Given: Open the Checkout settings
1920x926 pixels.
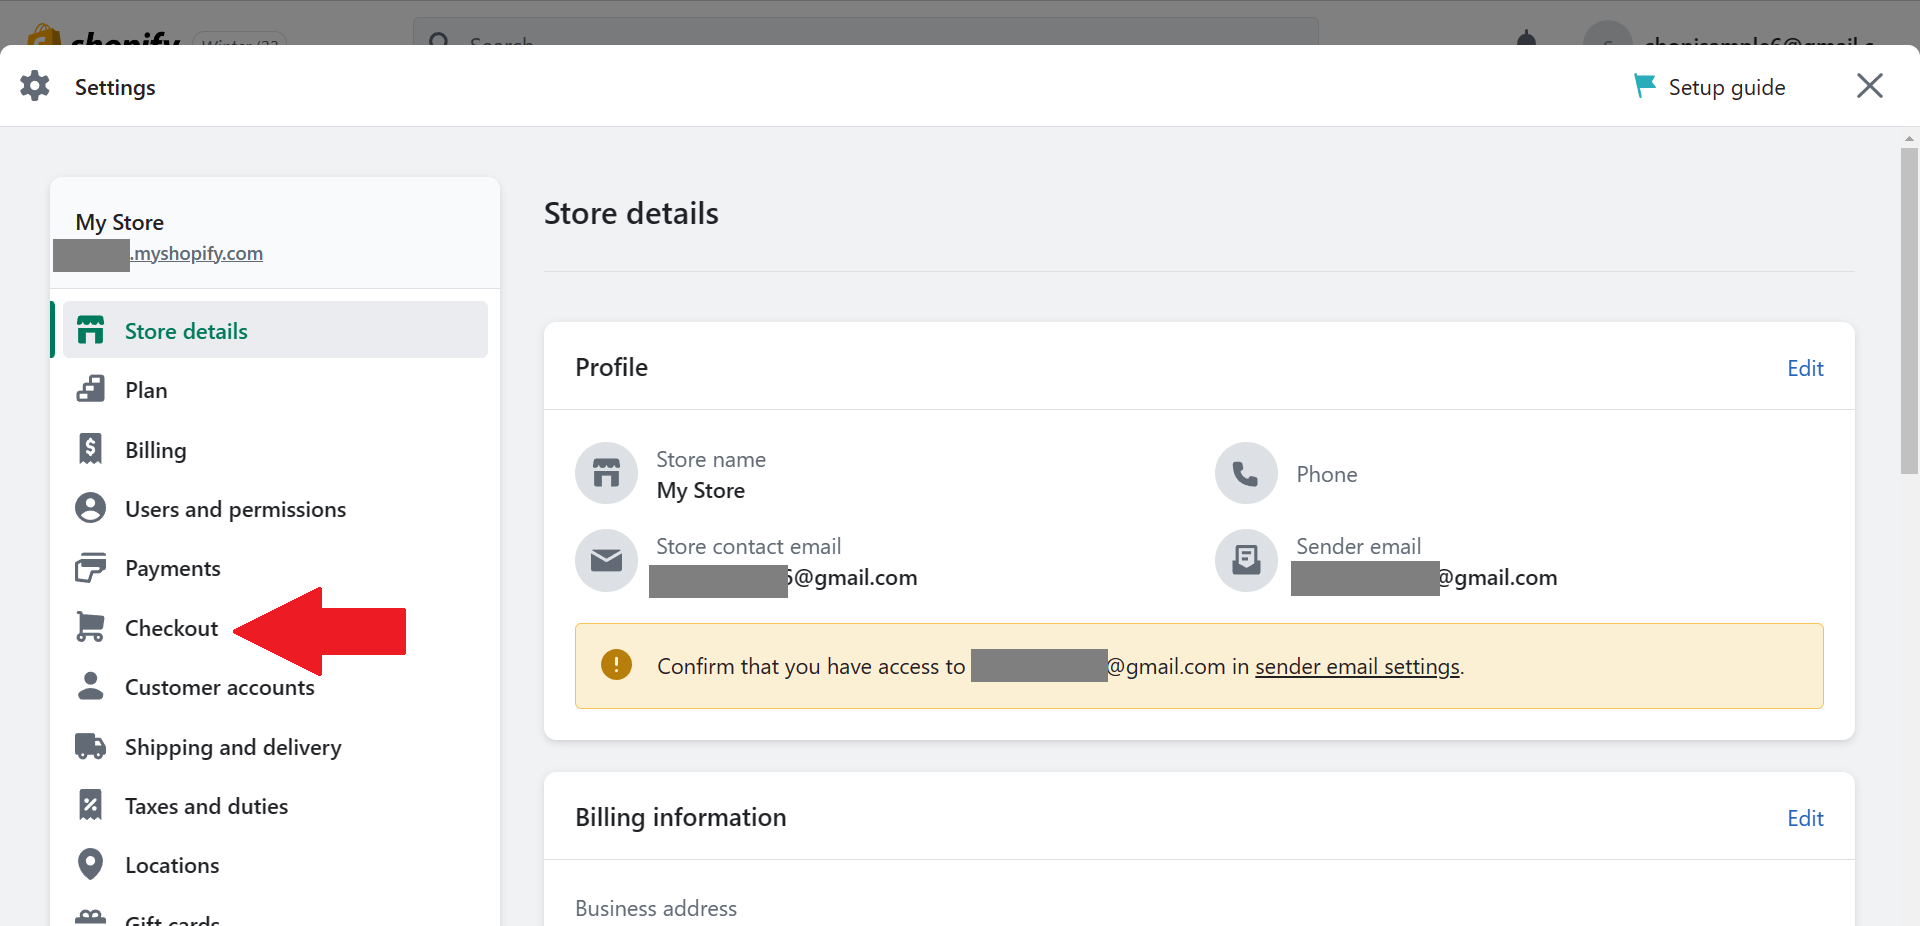Looking at the screenshot, I should [275, 628].
